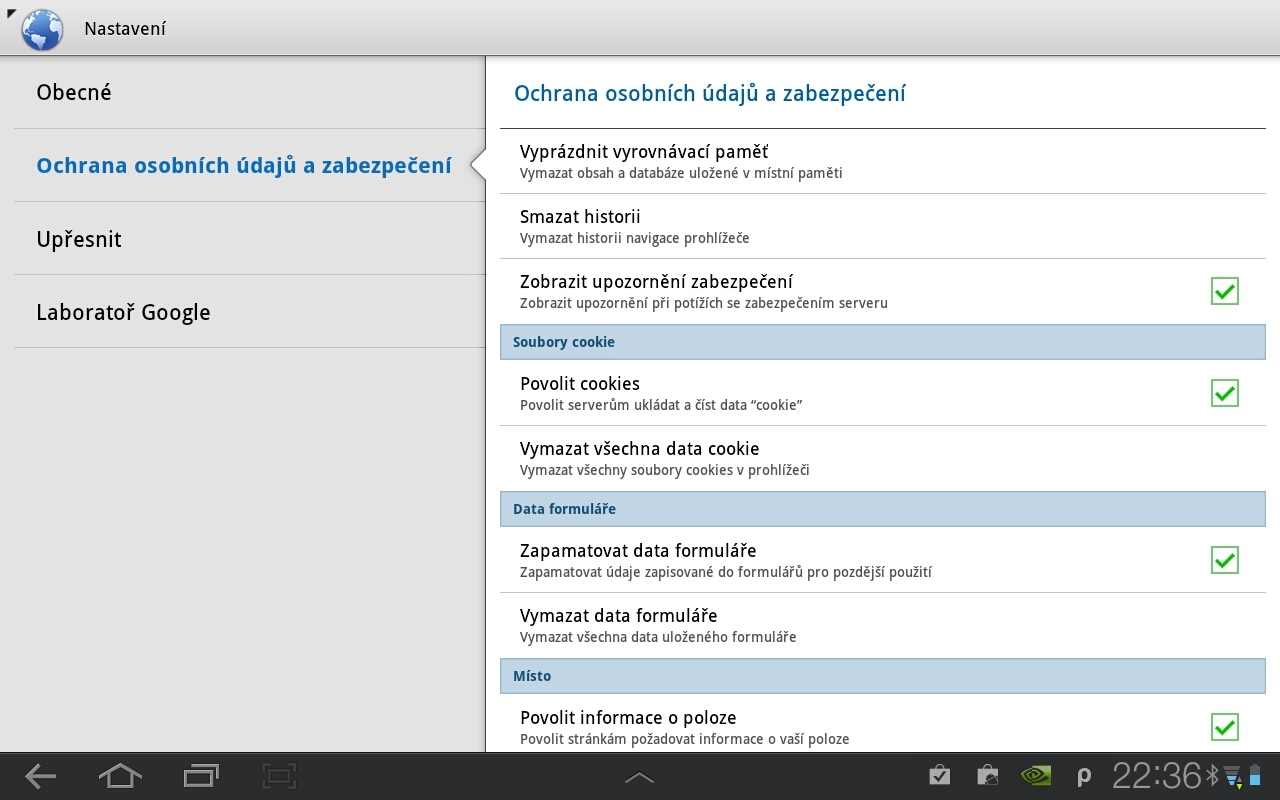The width and height of the screenshot is (1280, 800).
Task: Open the NVIDIA Tegra icon in the status bar
Action: click(x=1035, y=775)
